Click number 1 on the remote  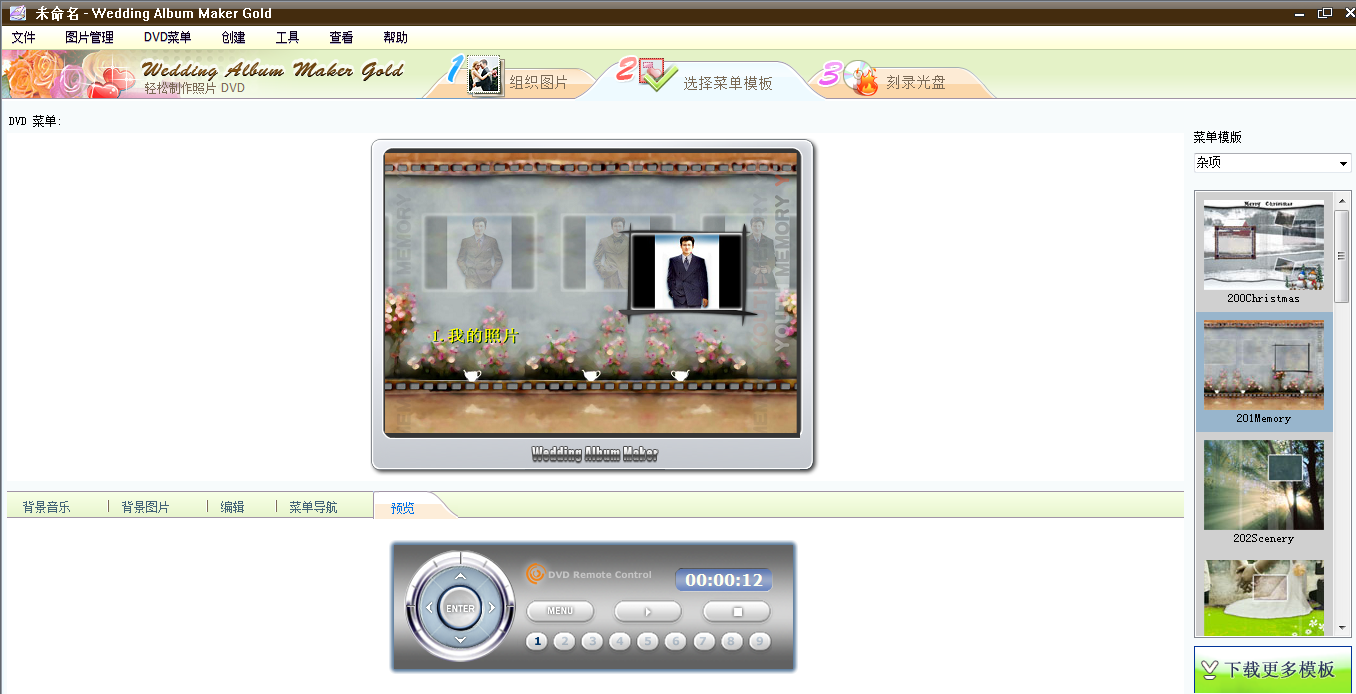click(x=537, y=641)
